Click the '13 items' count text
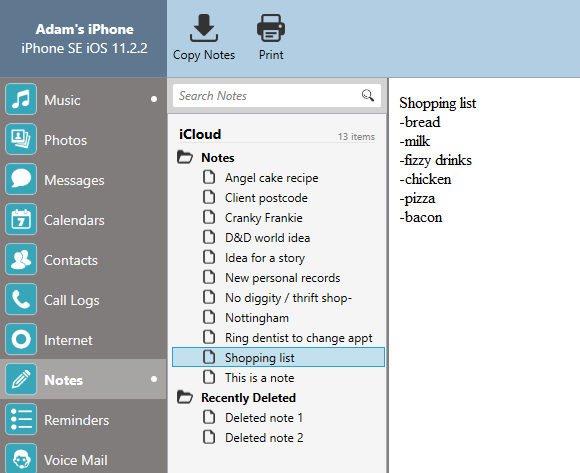 (356, 137)
